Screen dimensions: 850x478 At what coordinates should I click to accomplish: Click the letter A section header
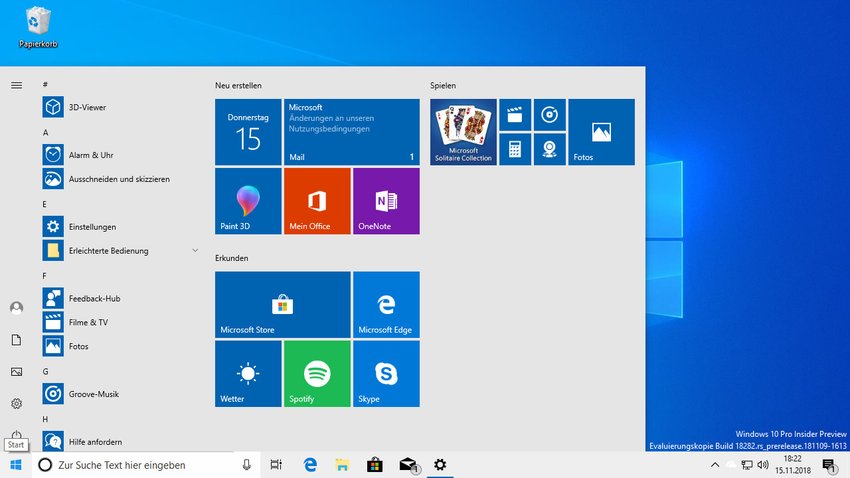tap(46, 132)
